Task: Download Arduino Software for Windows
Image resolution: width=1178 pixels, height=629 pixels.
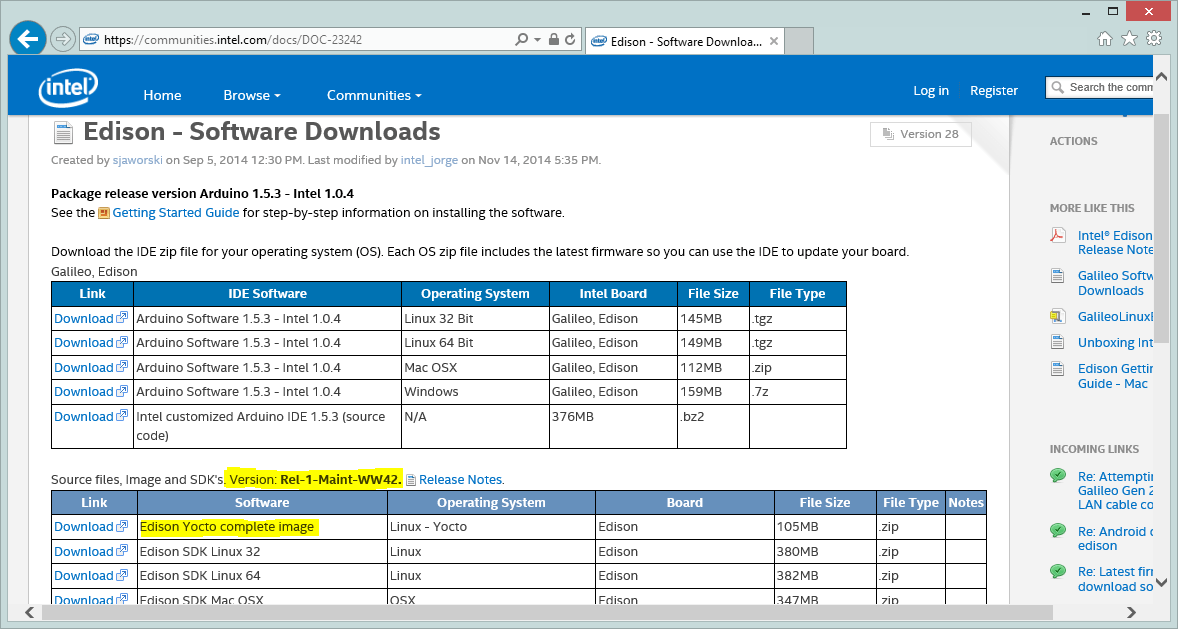Action: click(x=91, y=392)
